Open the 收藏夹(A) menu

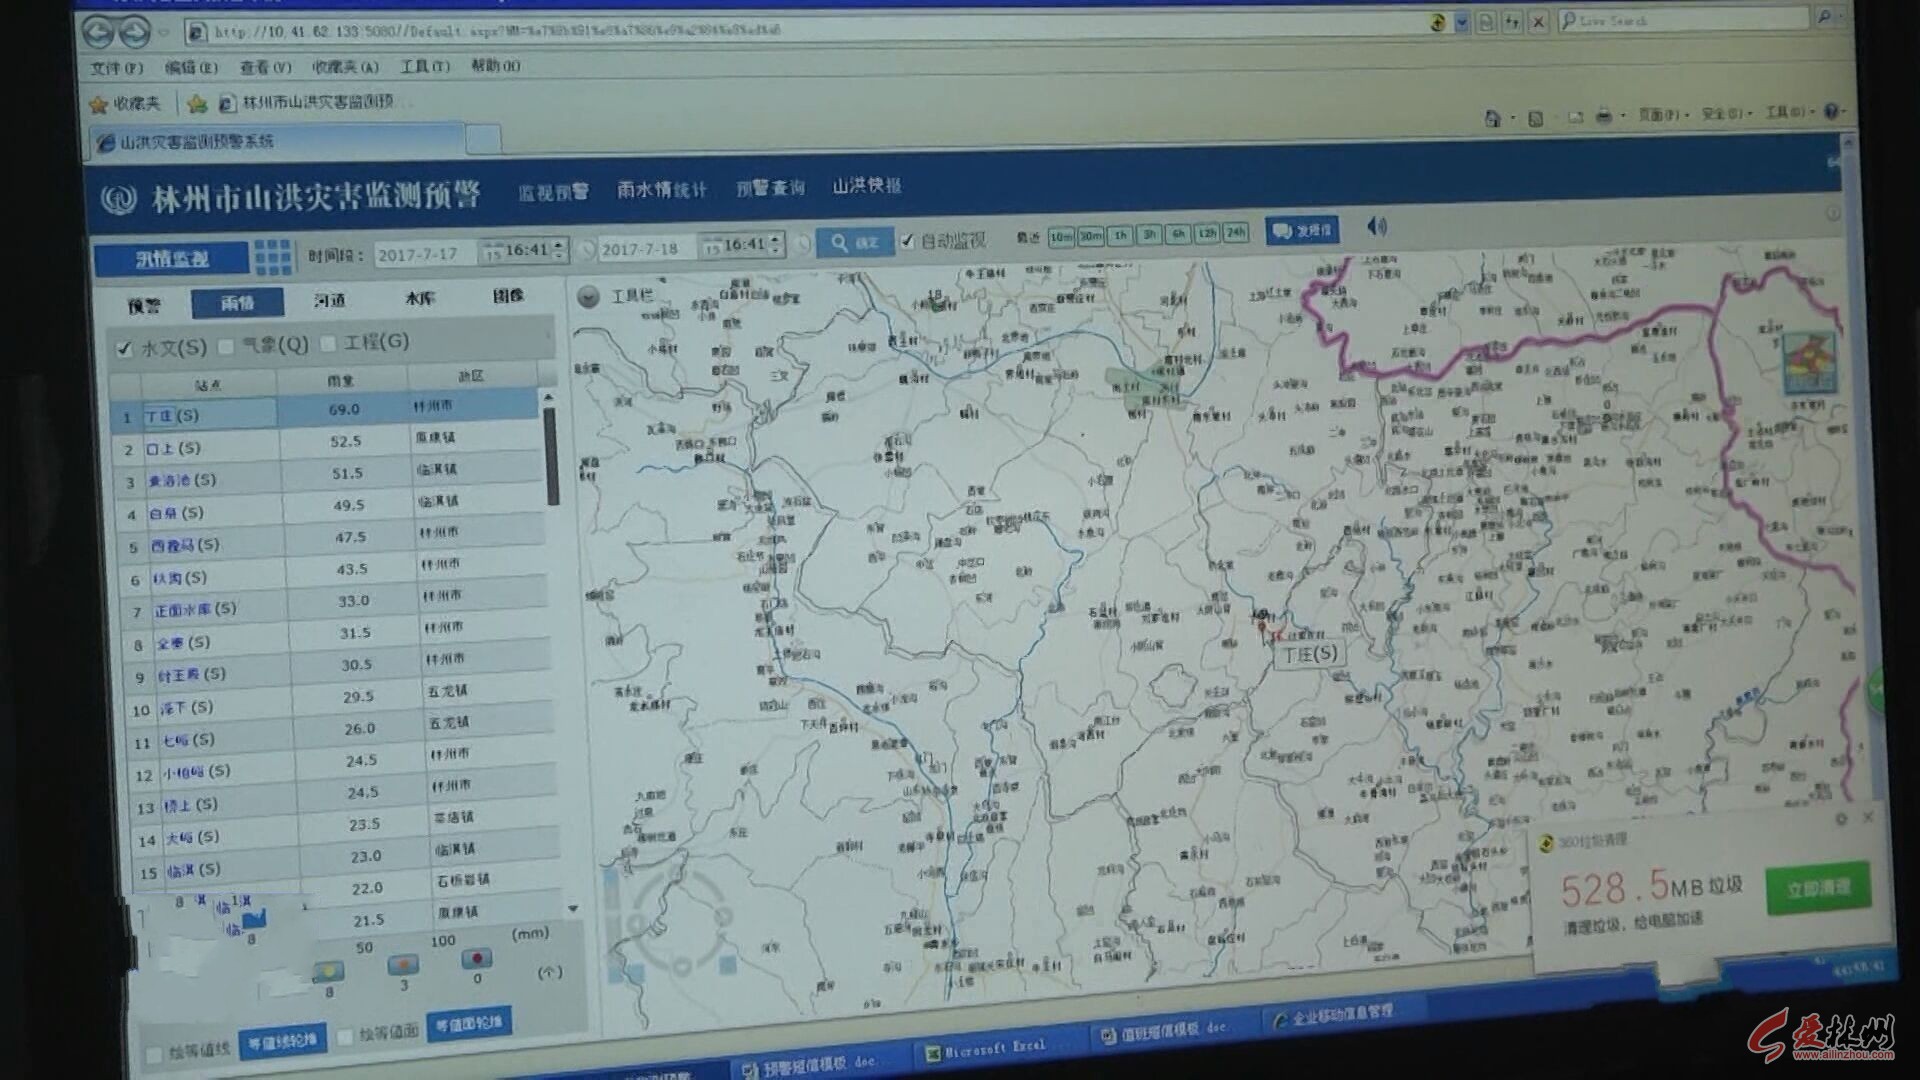345,67
